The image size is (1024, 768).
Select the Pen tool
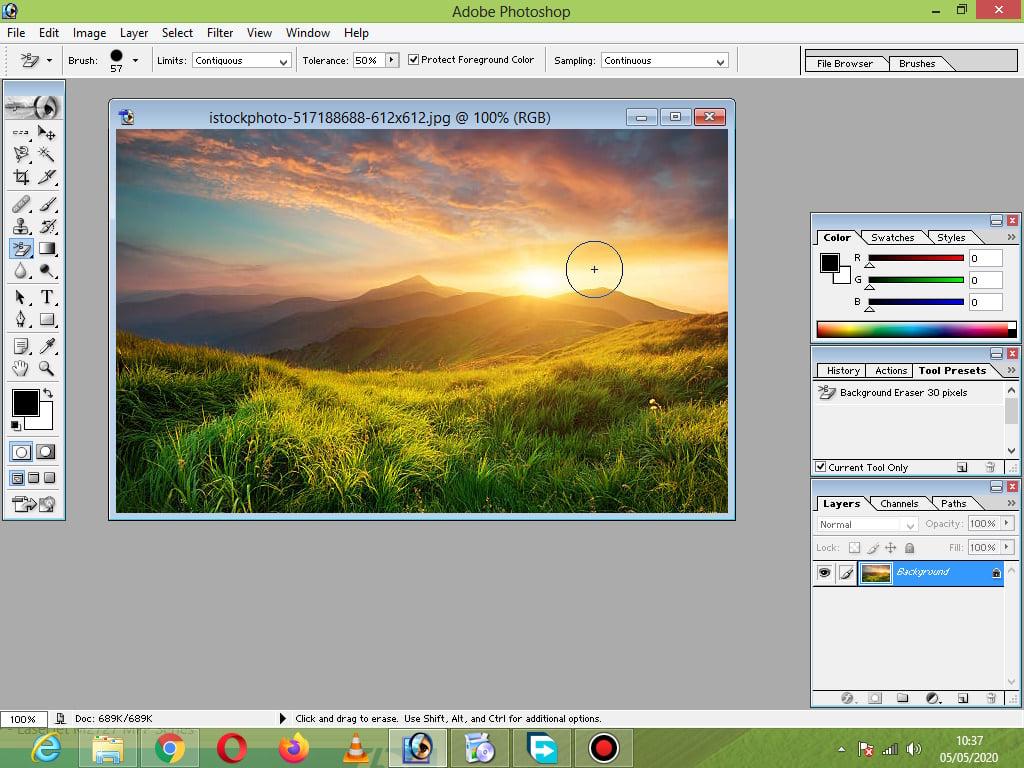click(20, 320)
